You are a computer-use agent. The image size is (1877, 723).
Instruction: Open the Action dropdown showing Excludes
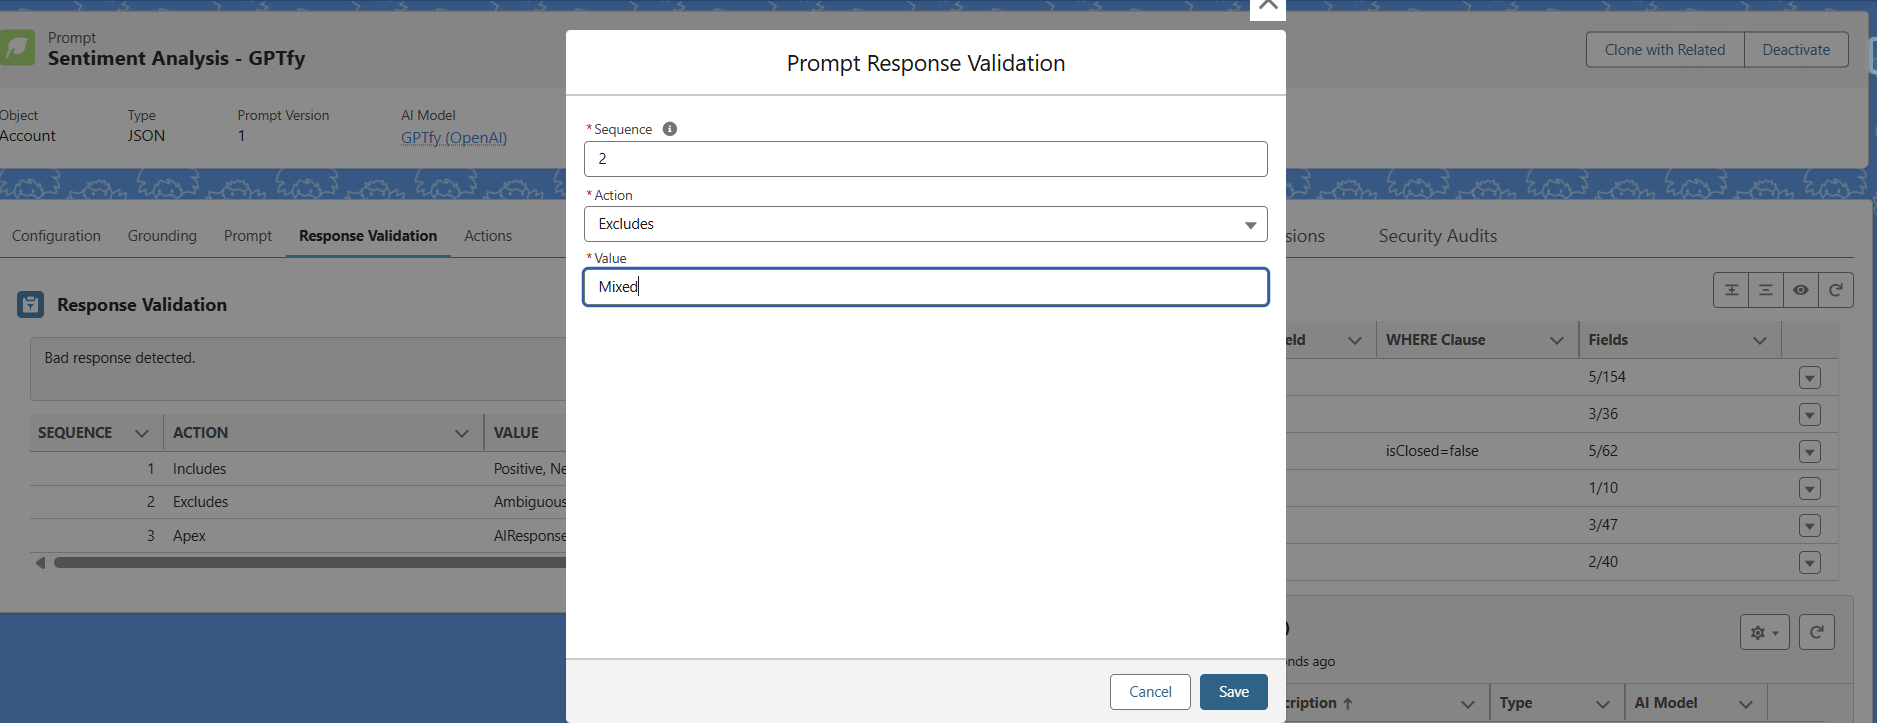925,224
